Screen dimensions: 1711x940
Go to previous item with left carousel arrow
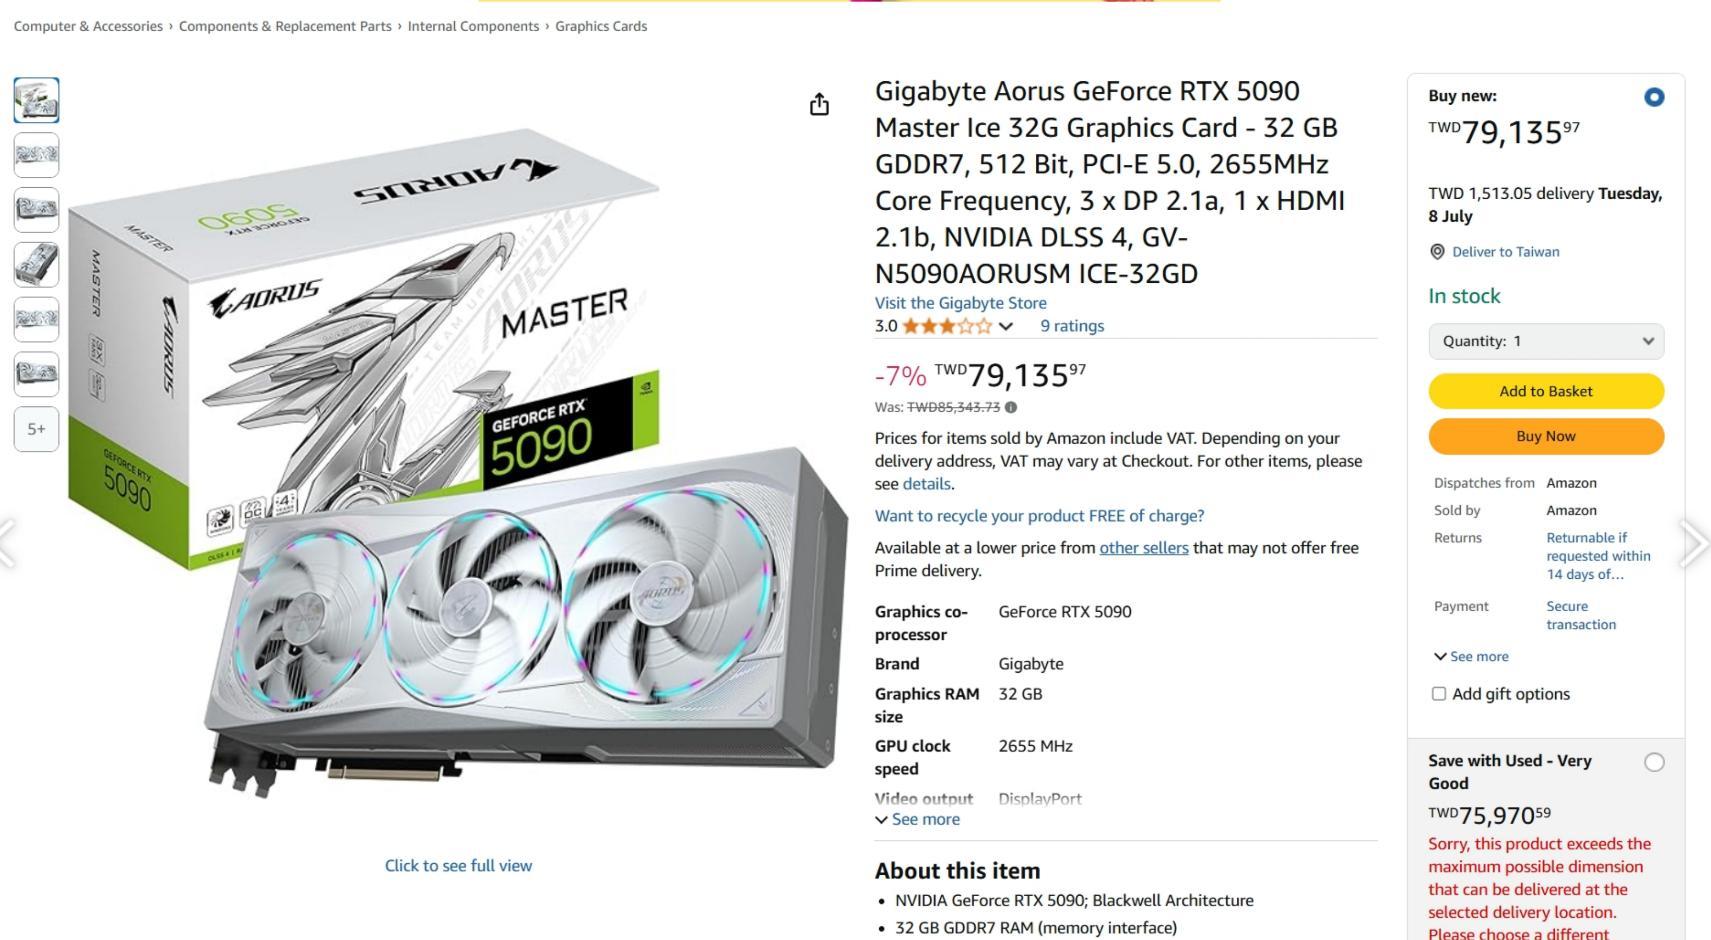(9, 543)
